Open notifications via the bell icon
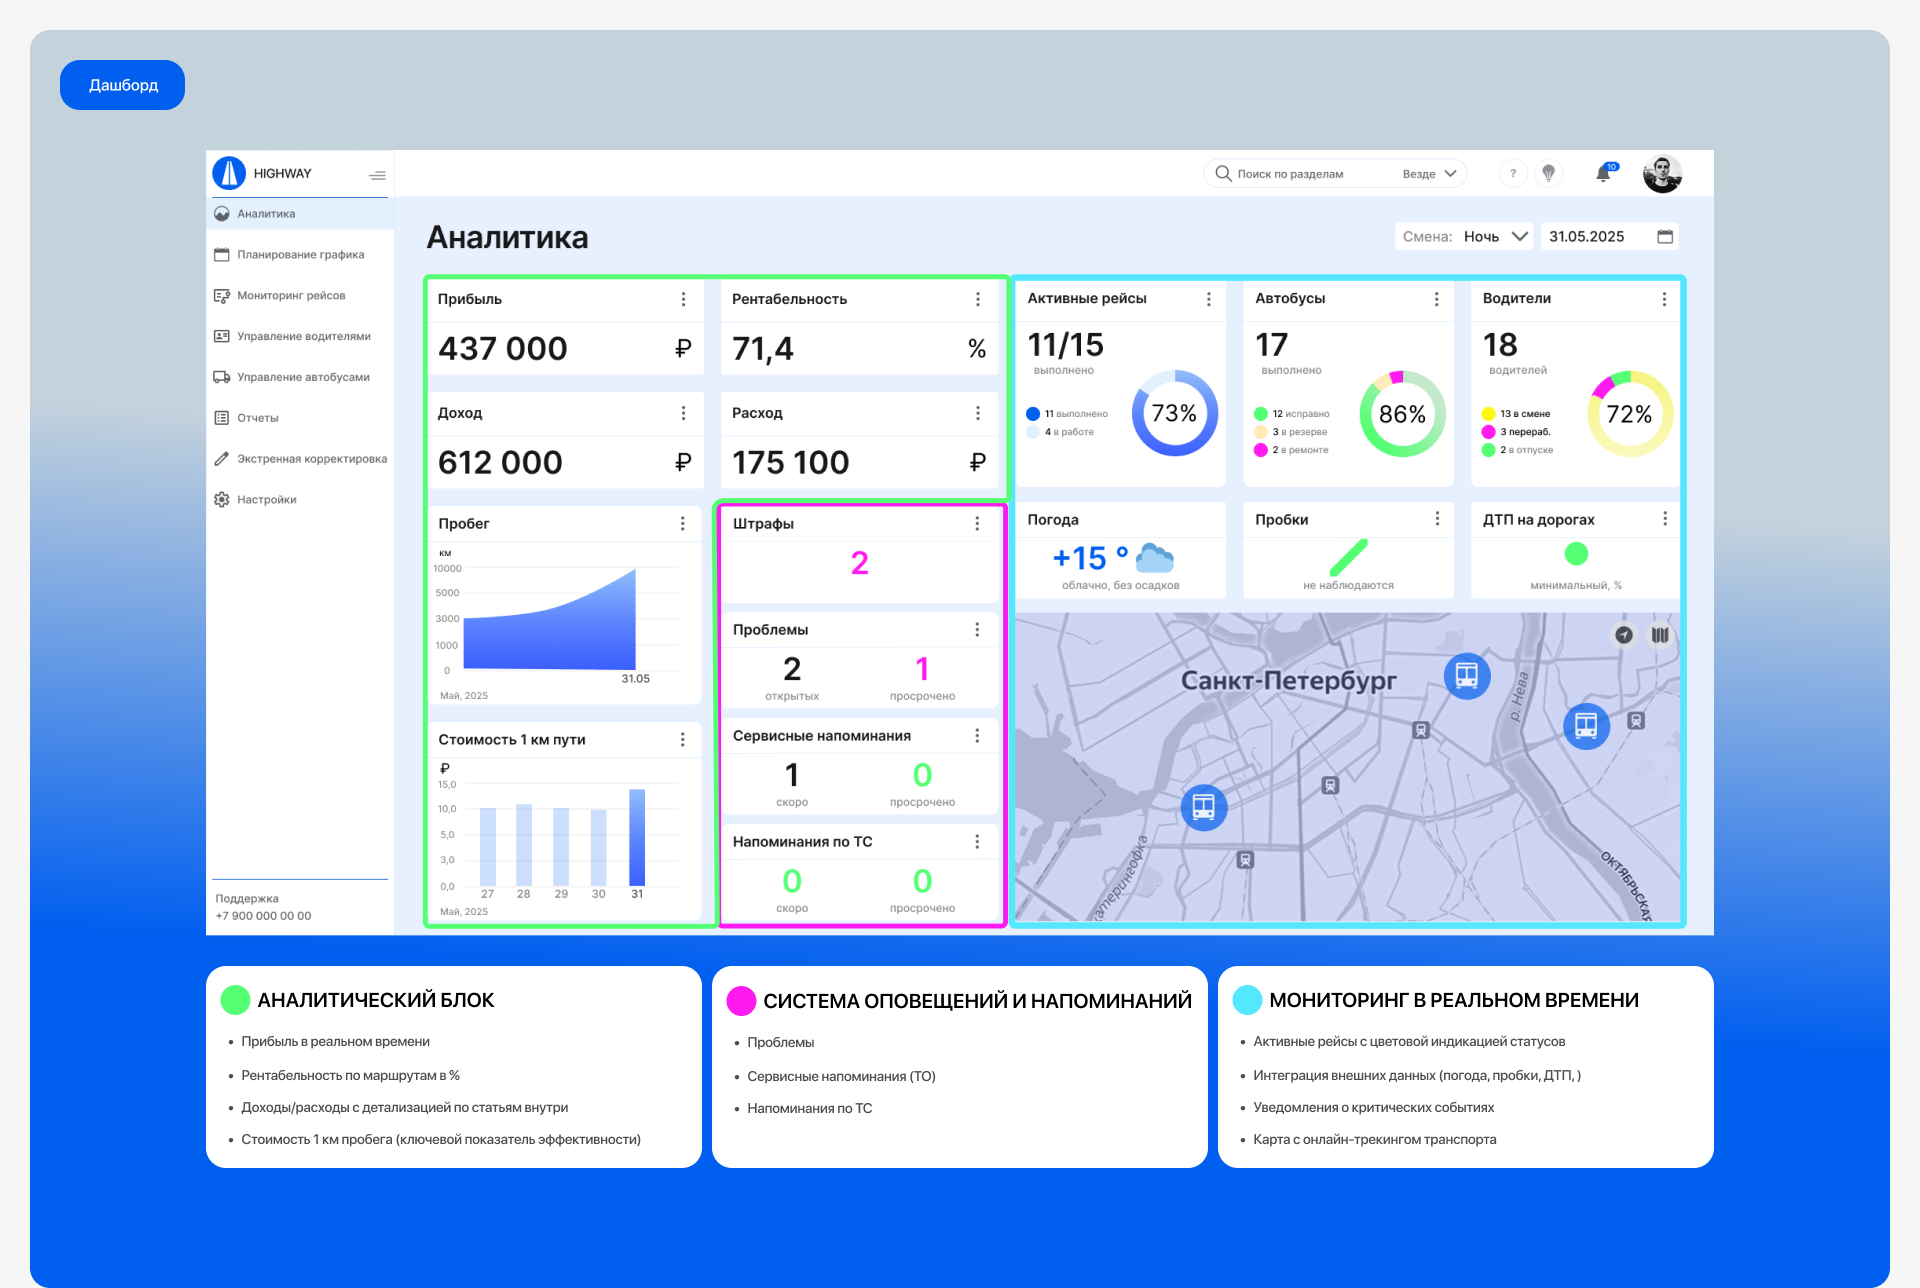Image resolution: width=1920 pixels, height=1288 pixels. (1601, 173)
